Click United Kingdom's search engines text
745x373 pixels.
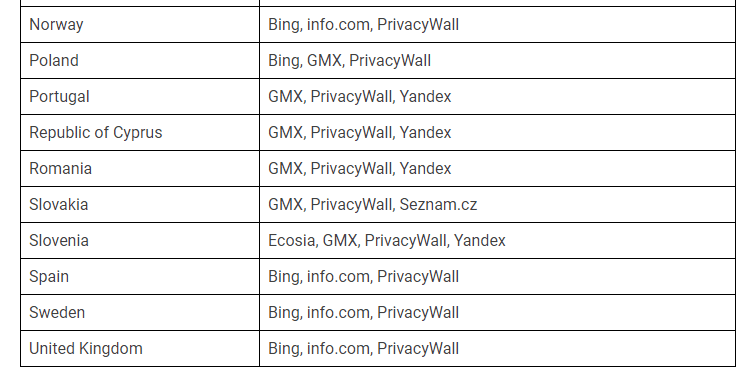(x=363, y=349)
